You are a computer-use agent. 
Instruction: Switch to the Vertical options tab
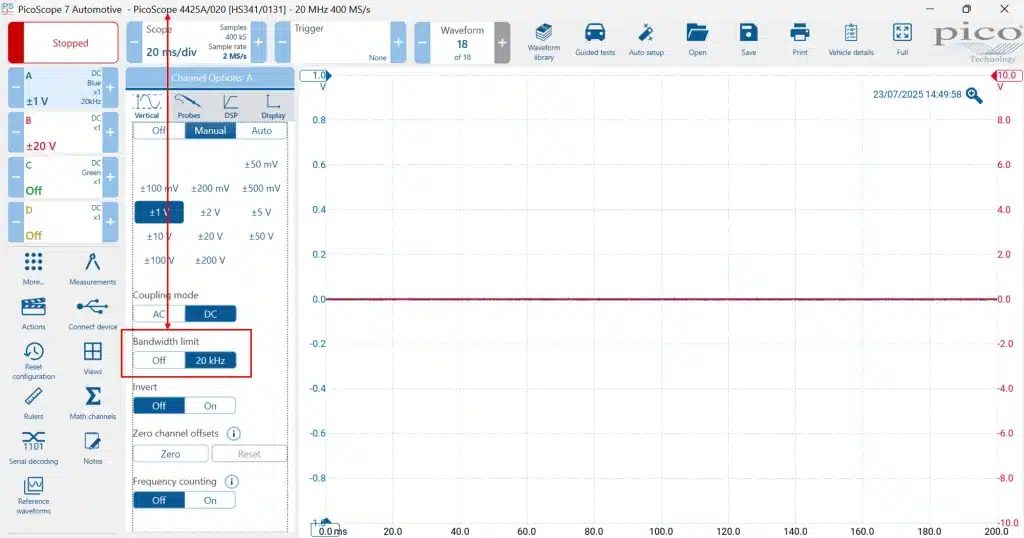(x=147, y=106)
